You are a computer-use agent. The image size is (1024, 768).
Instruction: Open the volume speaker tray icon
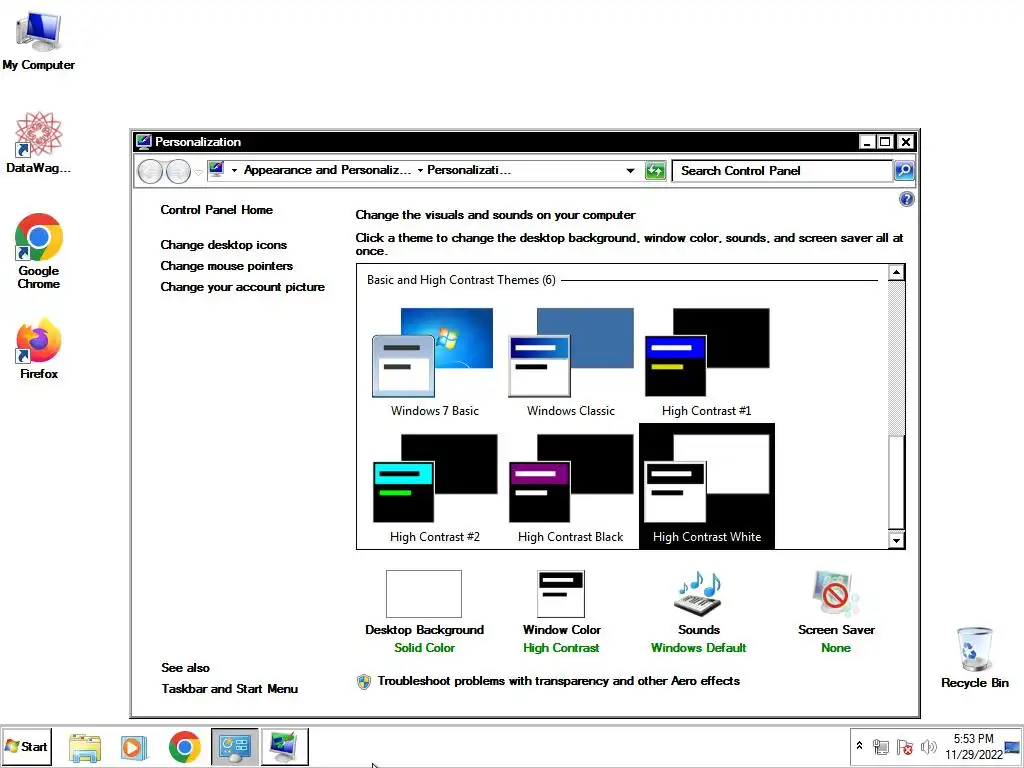tap(928, 747)
